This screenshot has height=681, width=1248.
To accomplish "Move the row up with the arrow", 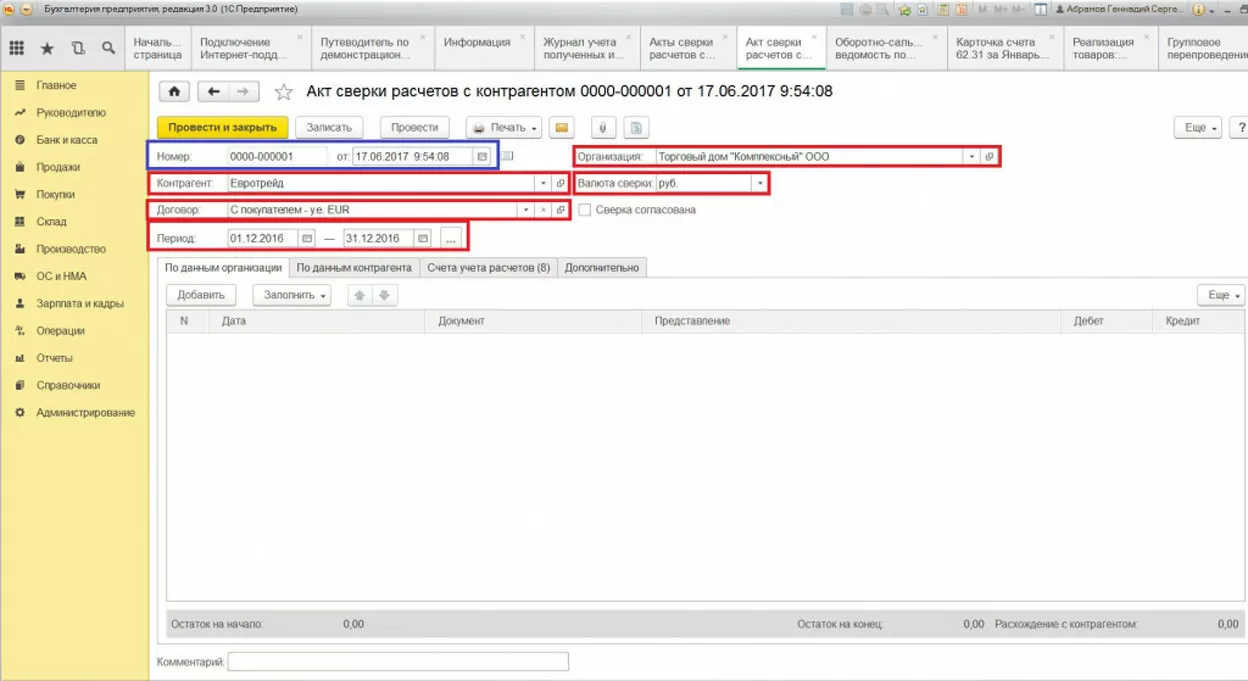I will click(360, 295).
